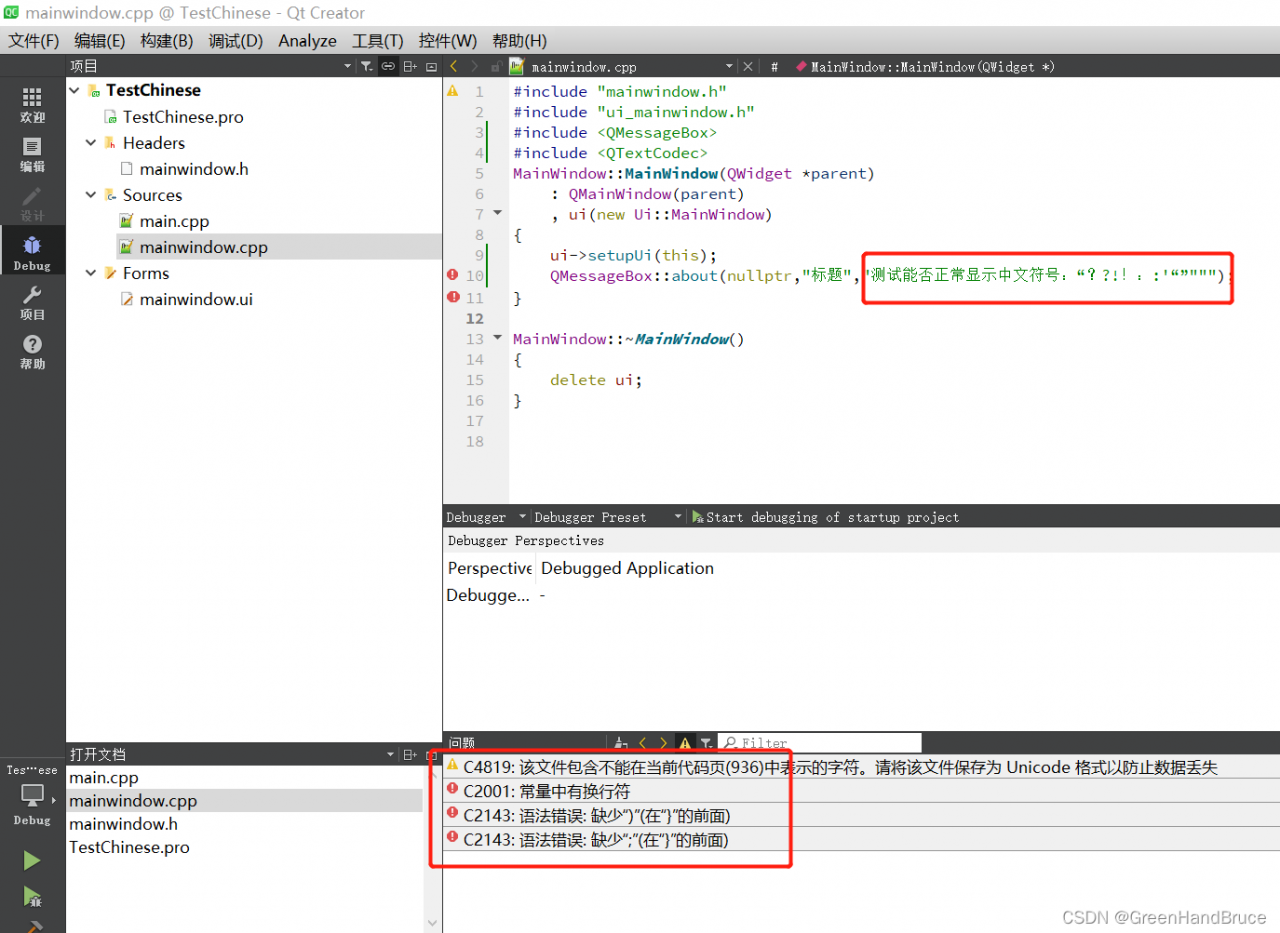Open the issues category filter funnel
The image size is (1280, 933).
(x=706, y=743)
